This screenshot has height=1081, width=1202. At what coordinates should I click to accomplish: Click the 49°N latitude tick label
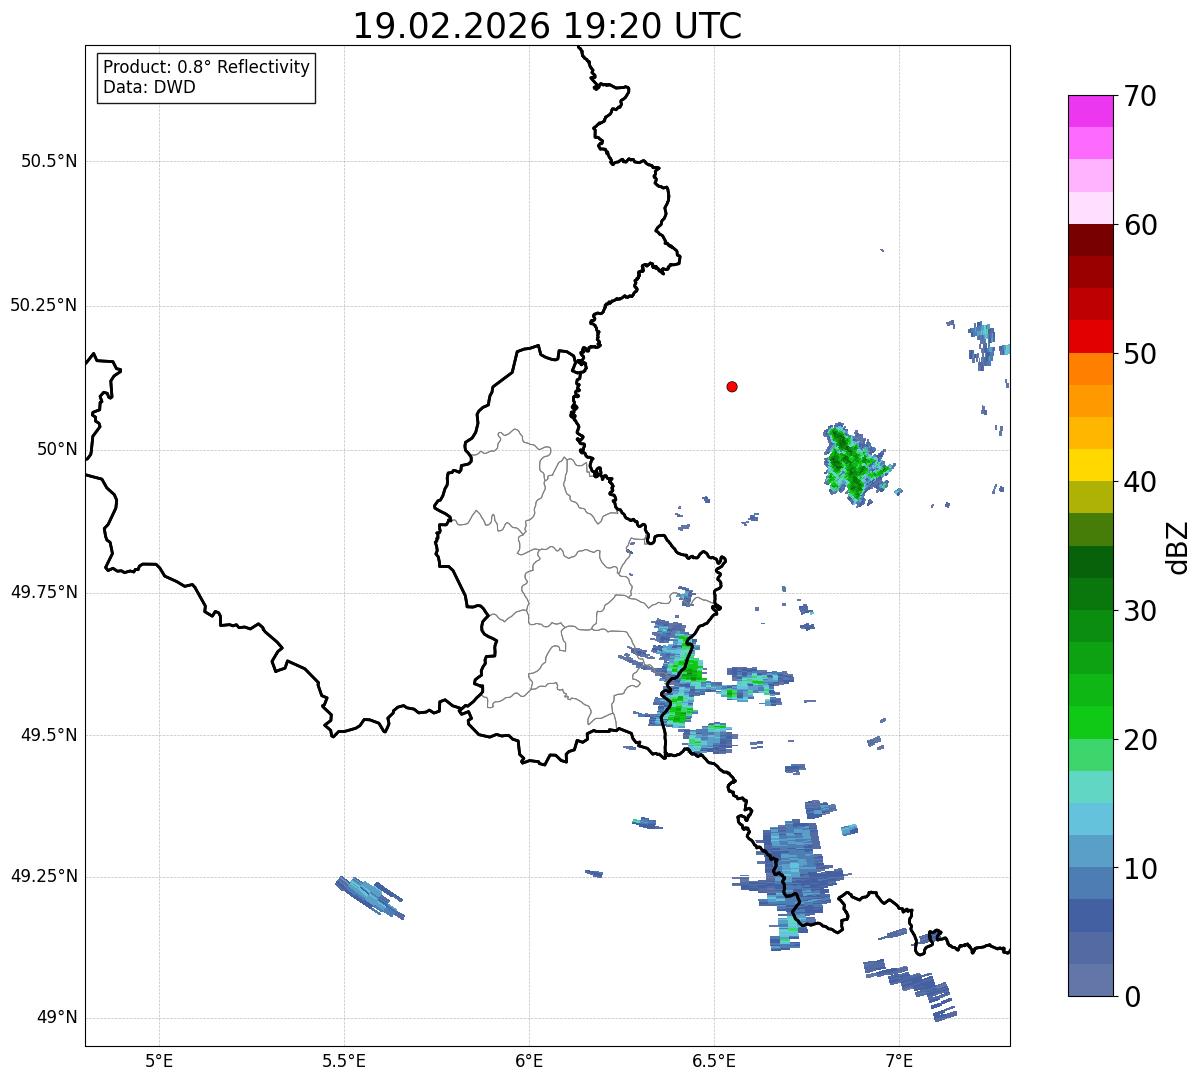tap(57, 1017)
